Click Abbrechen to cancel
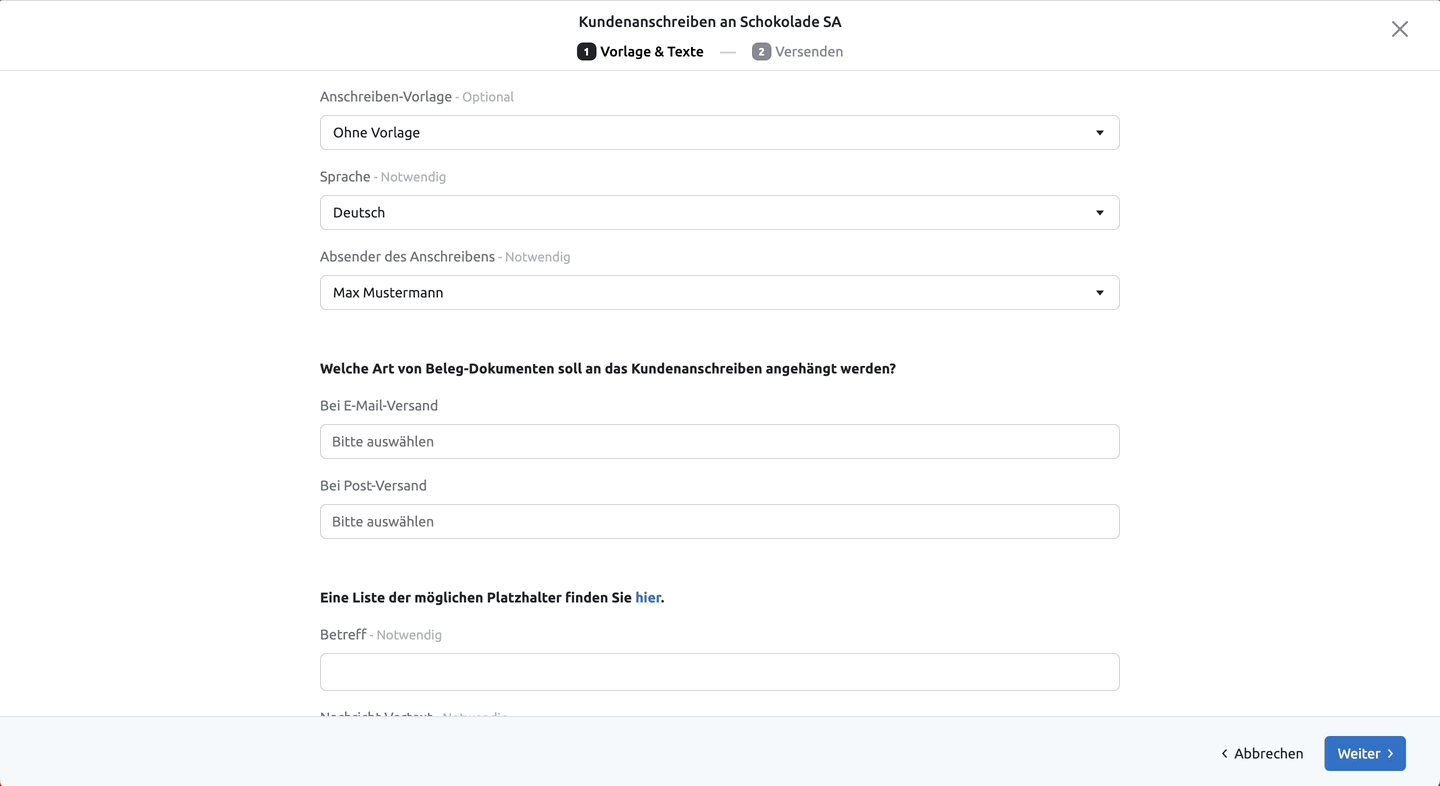Screen dimensions: 1440x786 coord(1262,753)
